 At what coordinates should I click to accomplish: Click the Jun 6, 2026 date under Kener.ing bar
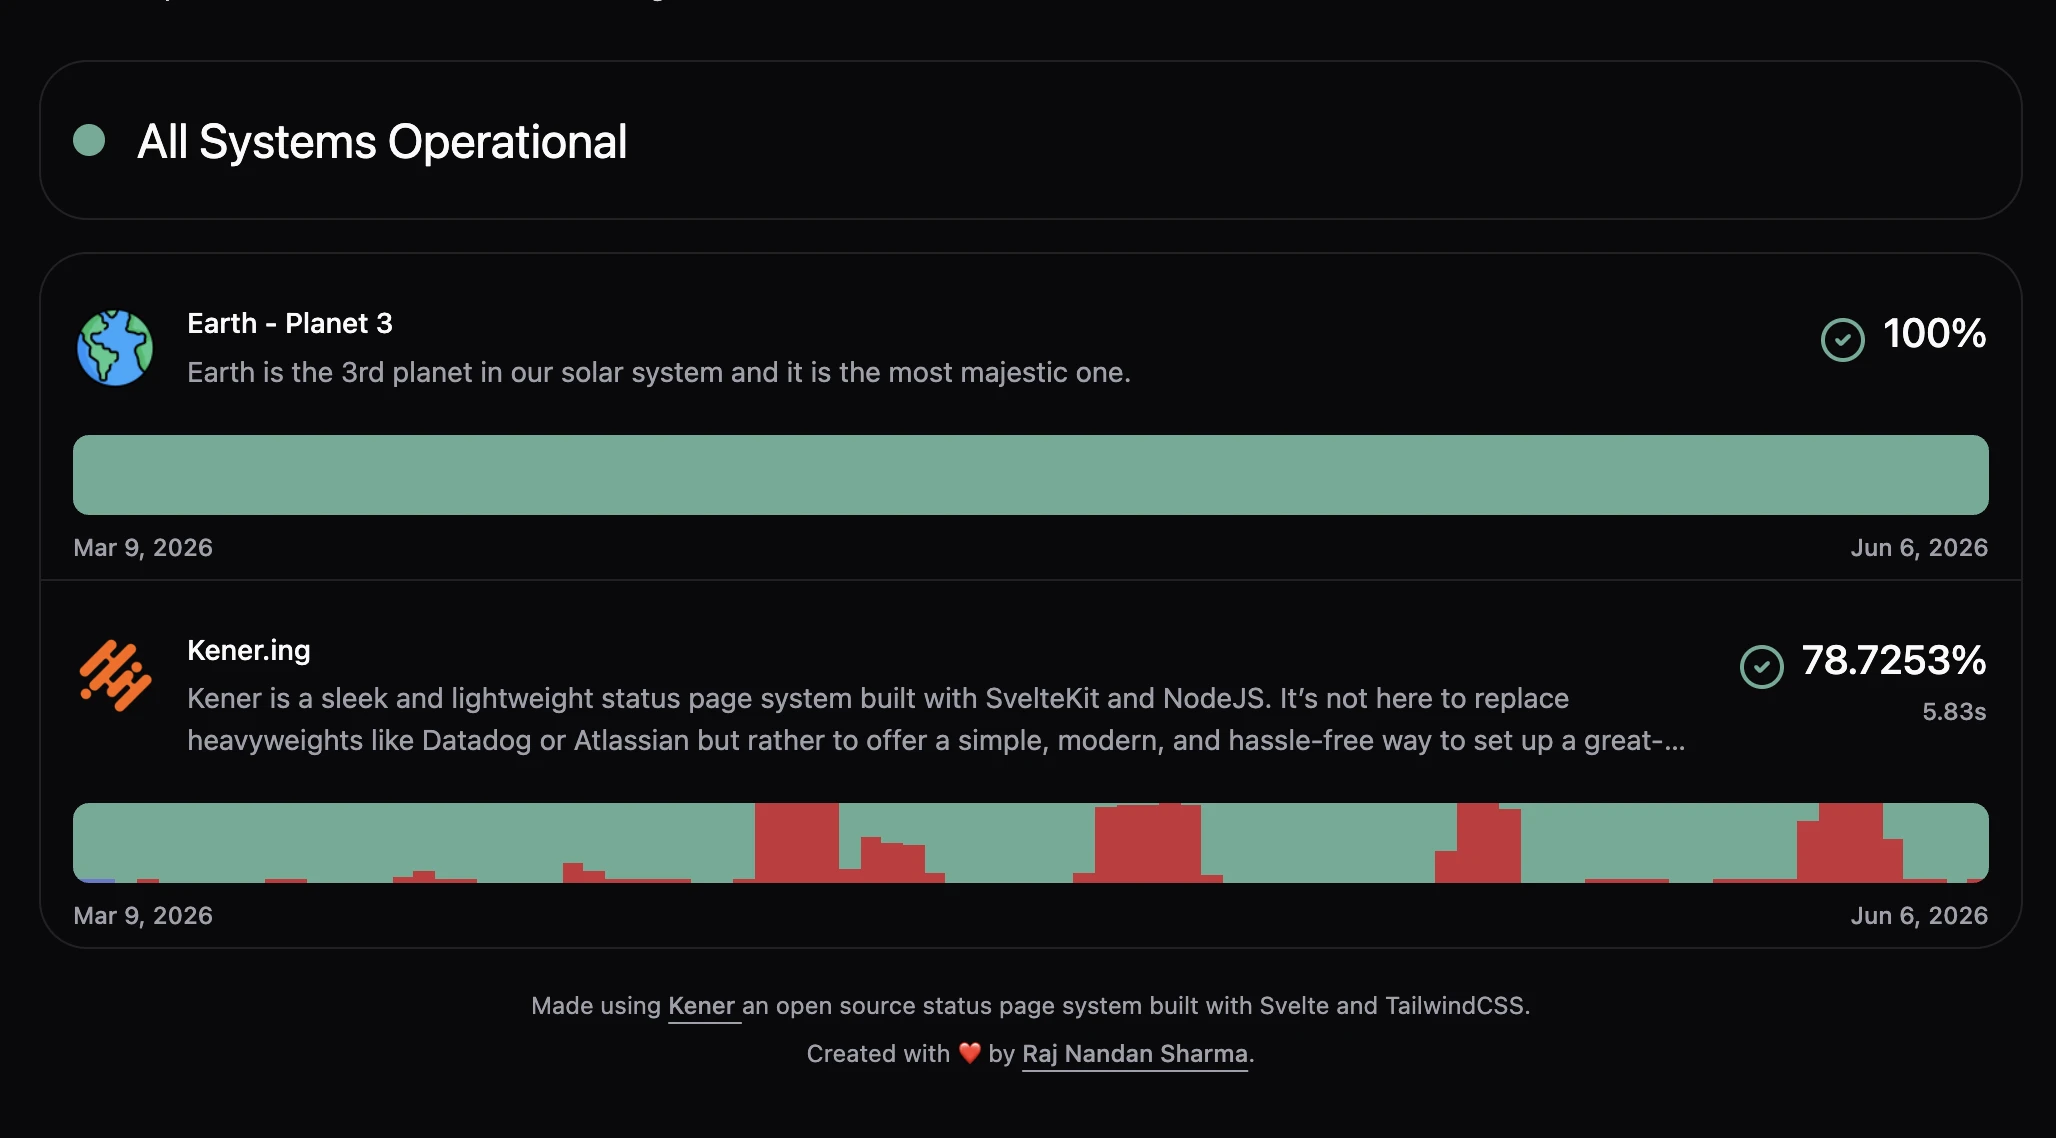click(x=1919, y=915)
